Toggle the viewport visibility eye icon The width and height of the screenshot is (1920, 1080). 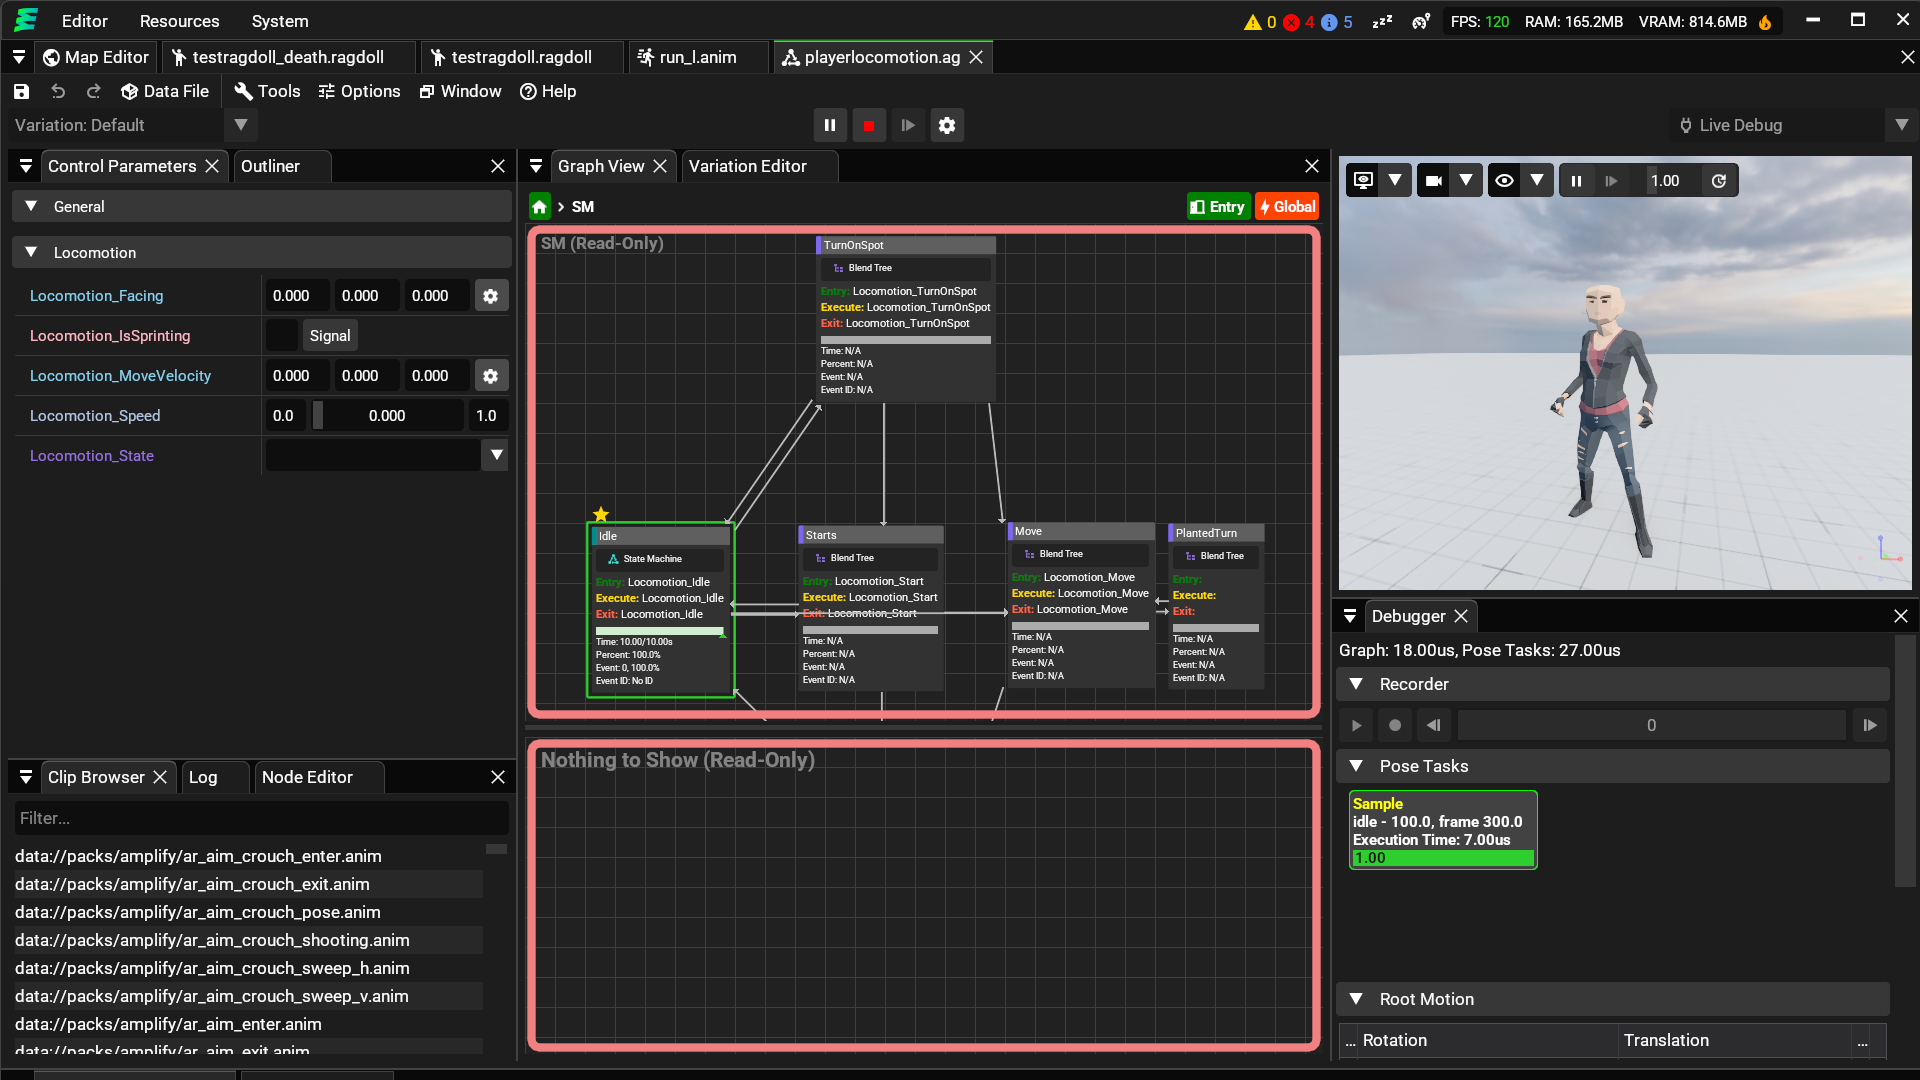click(1504, 181)
